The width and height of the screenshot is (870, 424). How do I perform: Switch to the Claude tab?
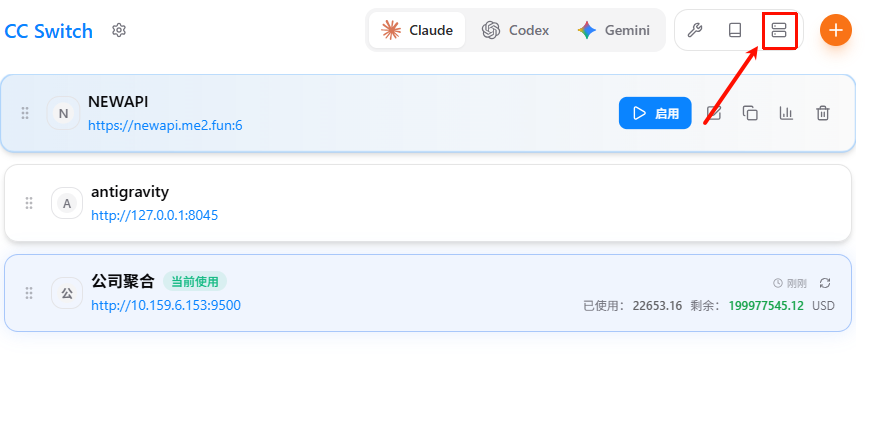417,30
